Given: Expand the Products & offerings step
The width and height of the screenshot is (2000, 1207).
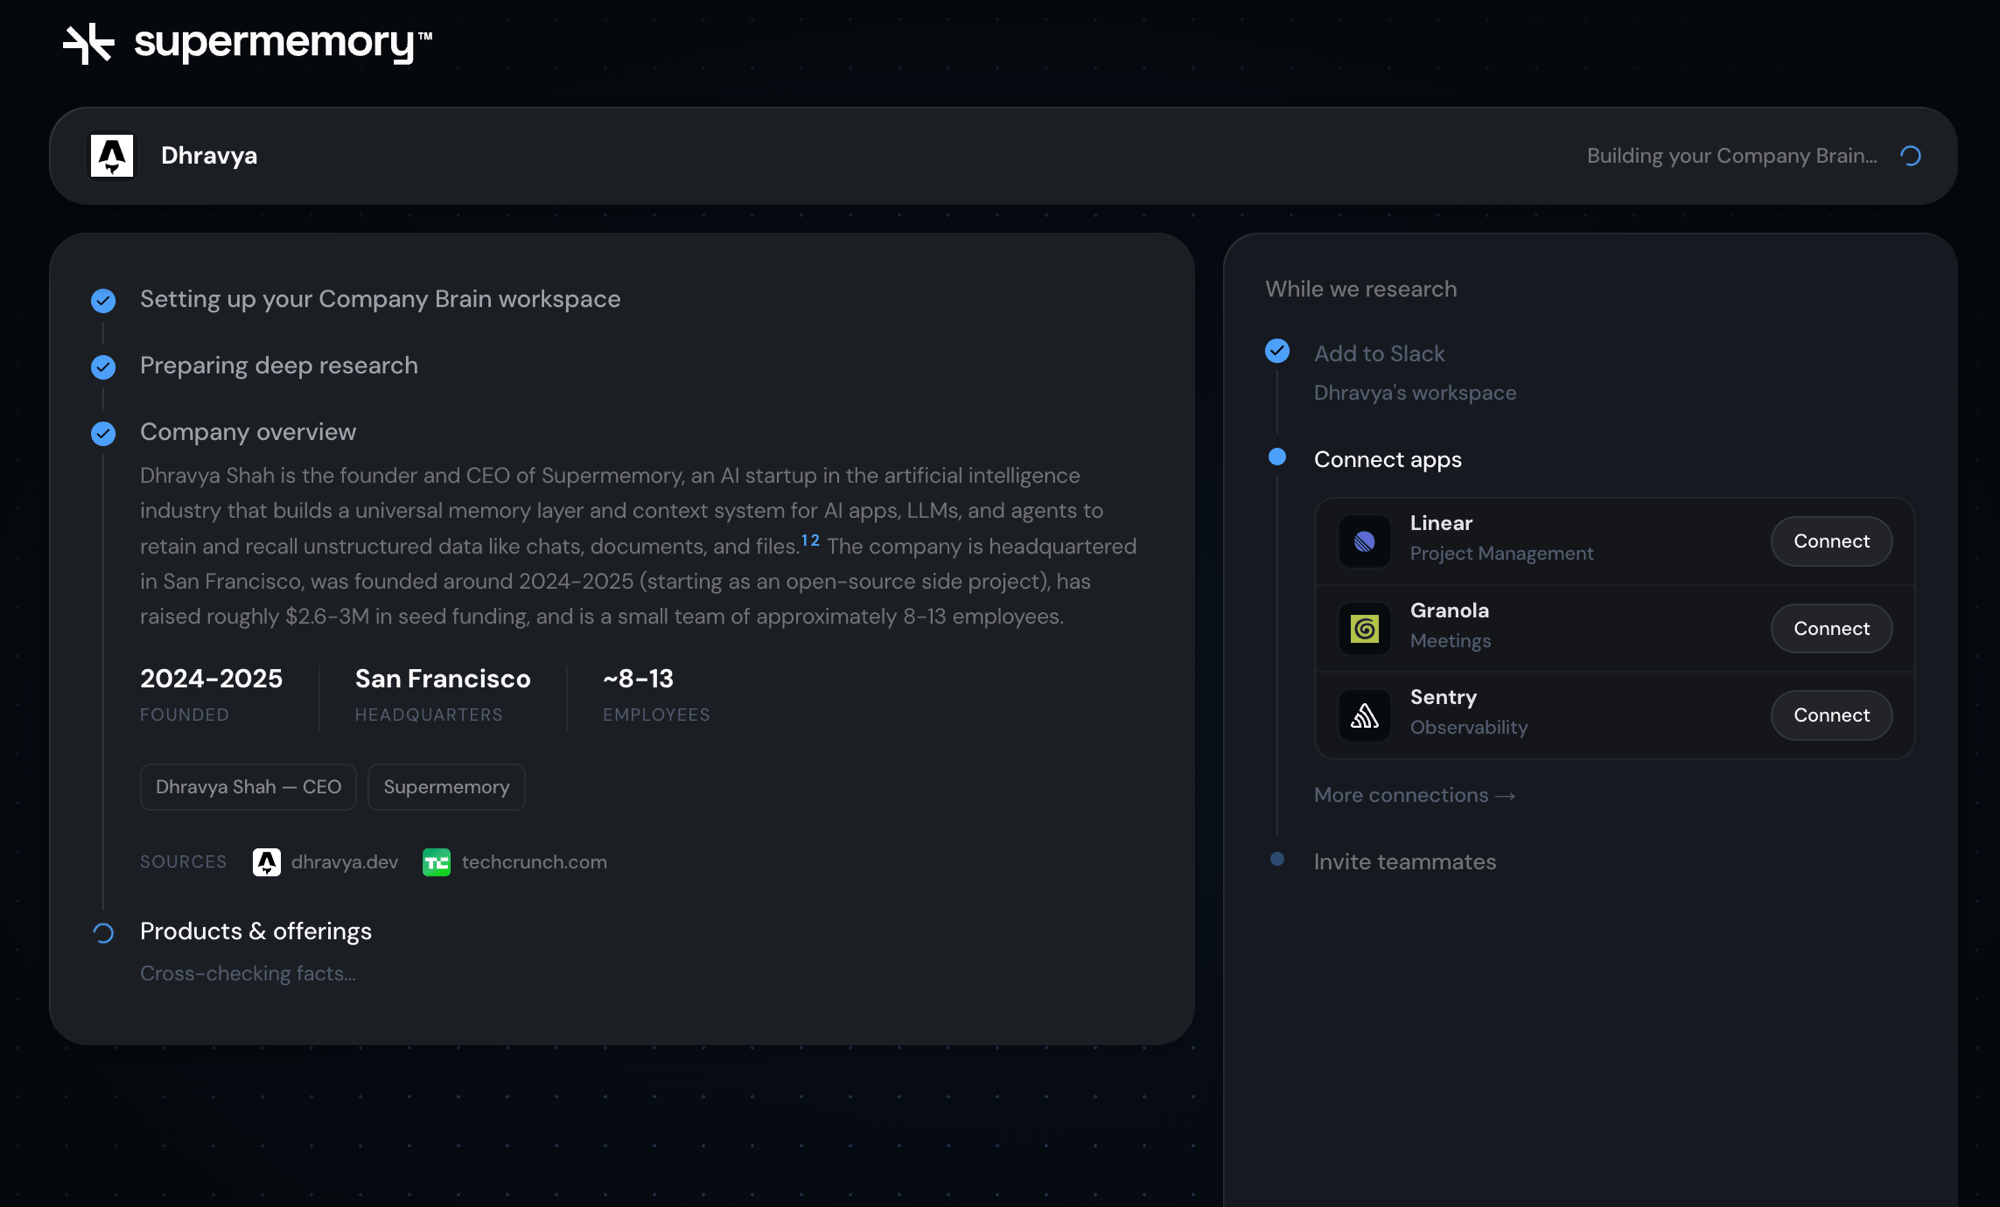Looking at the screenshot, I should pos(256,931).
